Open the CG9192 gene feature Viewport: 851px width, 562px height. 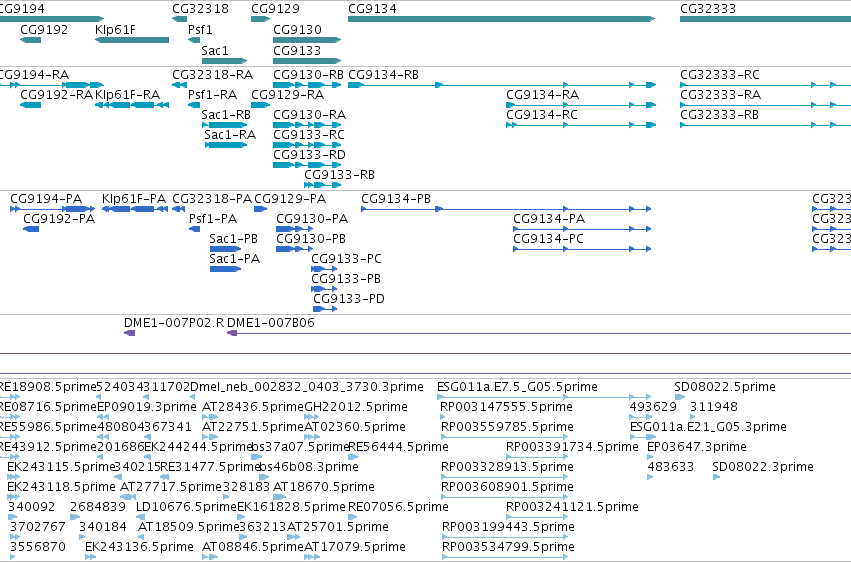tap(30, 40)
